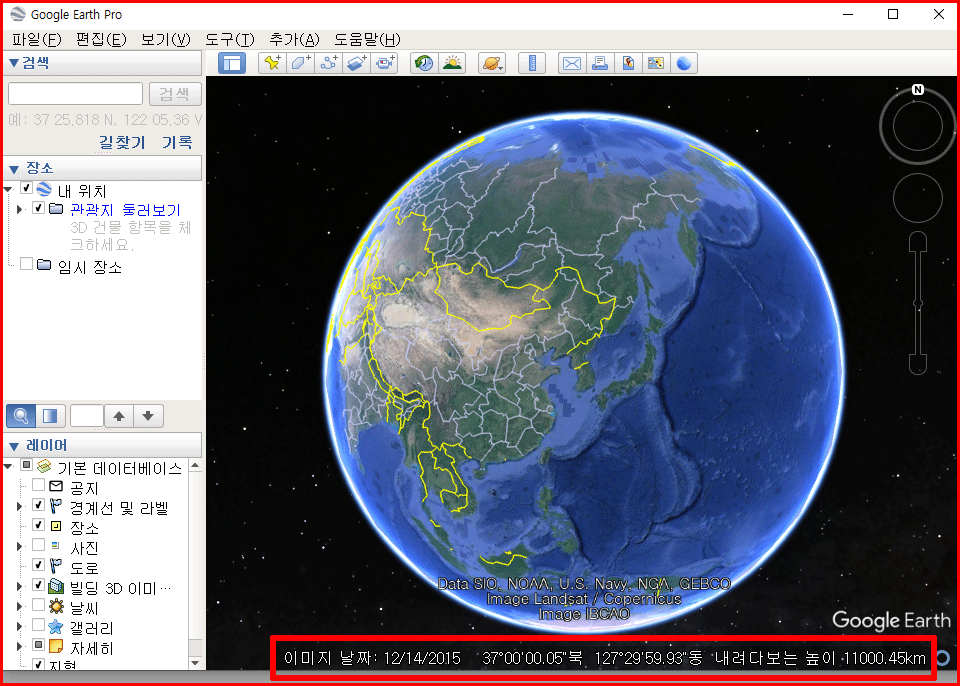The height and width of the screenshot is (686, 960).
Task: Check the 갤러리 layer checkbox
Action: point(39,624)
